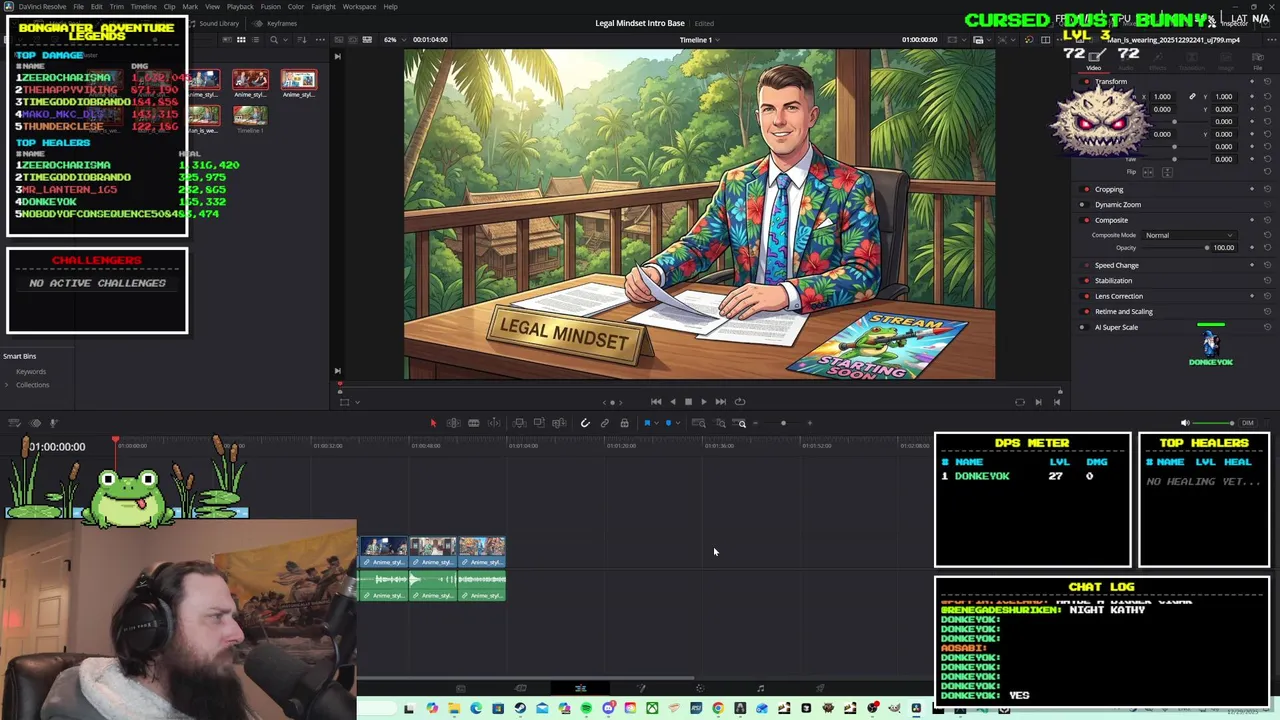Open the Keyframes panel
The image size is (1280, 720).
click(x=276, y=23)
